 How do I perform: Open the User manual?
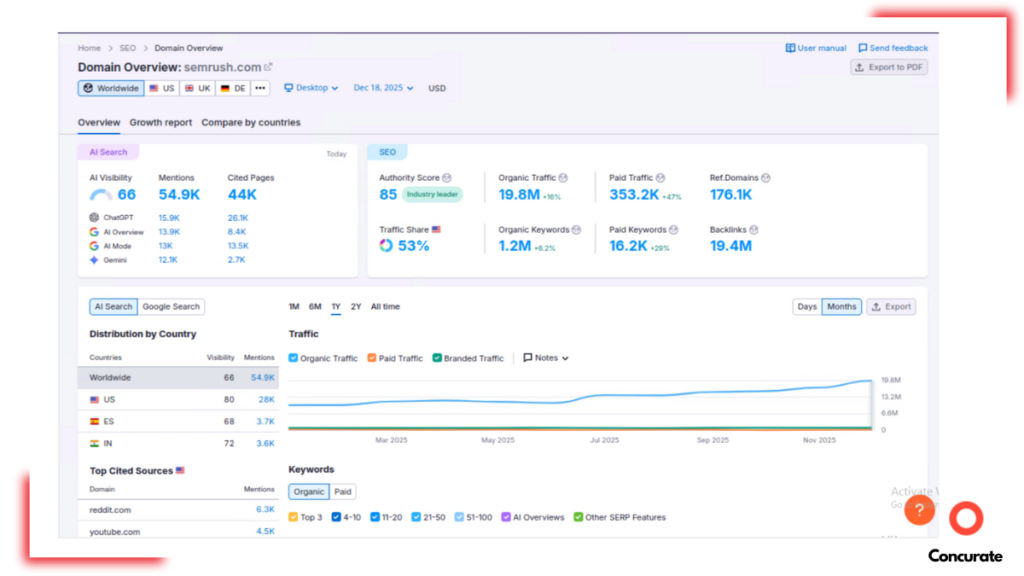tap(816, 47)
